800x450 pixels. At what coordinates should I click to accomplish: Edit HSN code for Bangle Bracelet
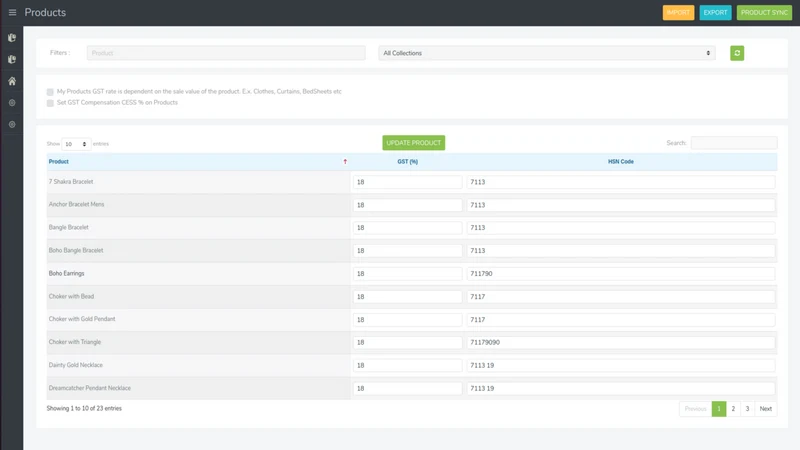620,228
